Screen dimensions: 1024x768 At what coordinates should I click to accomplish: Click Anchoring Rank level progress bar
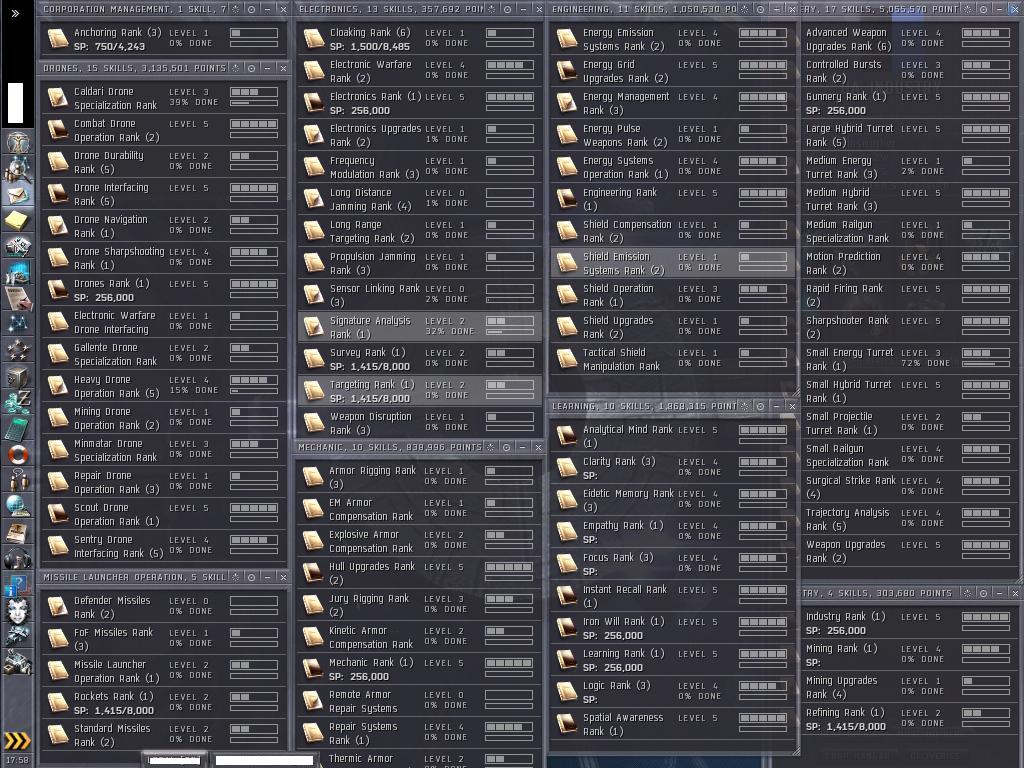coord(254,33)
